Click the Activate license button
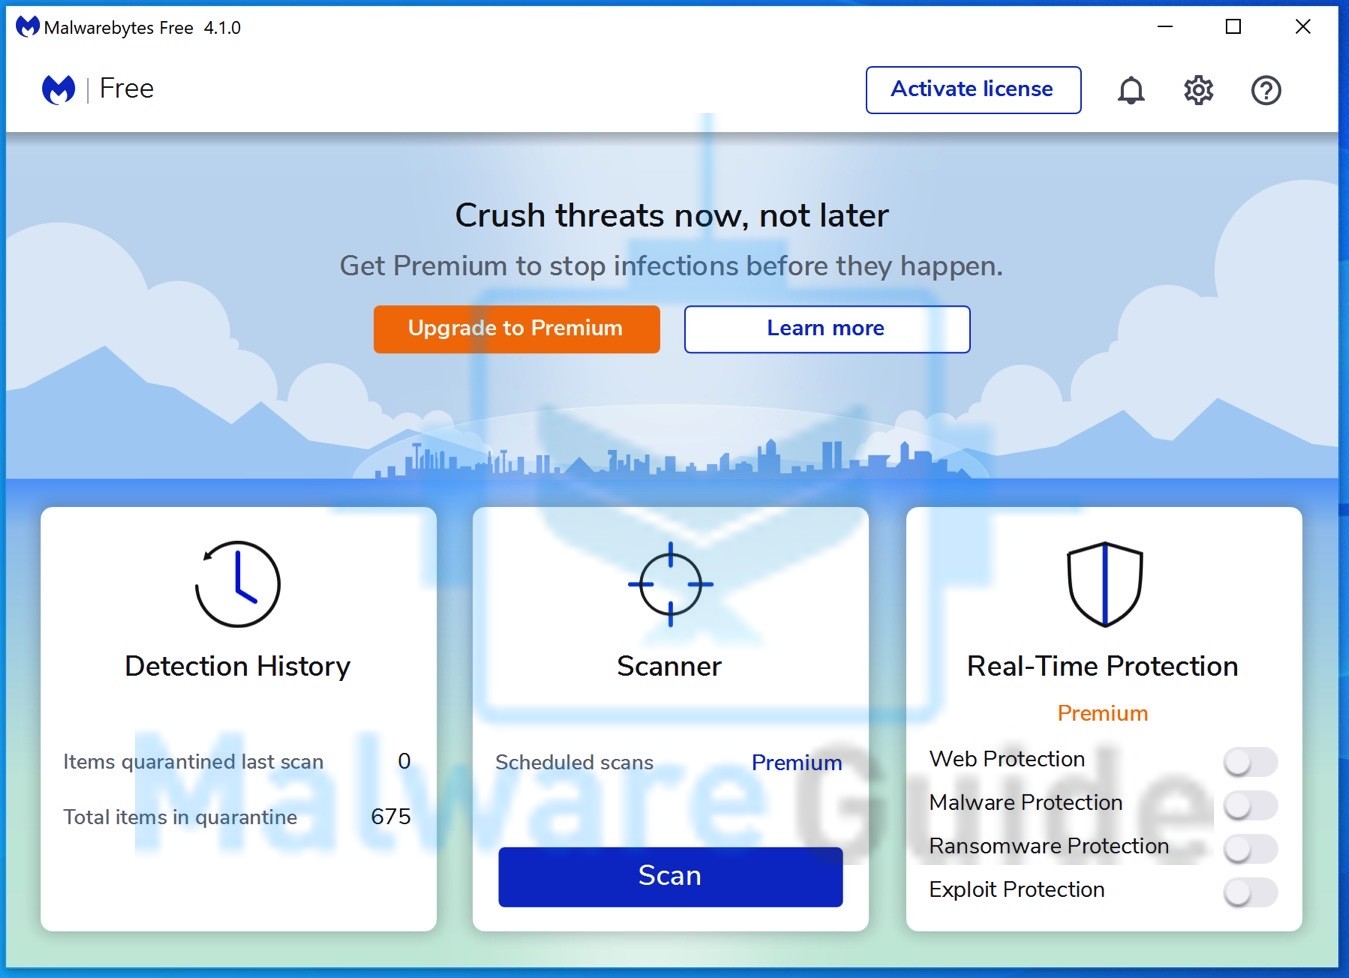 click(973, 90)
